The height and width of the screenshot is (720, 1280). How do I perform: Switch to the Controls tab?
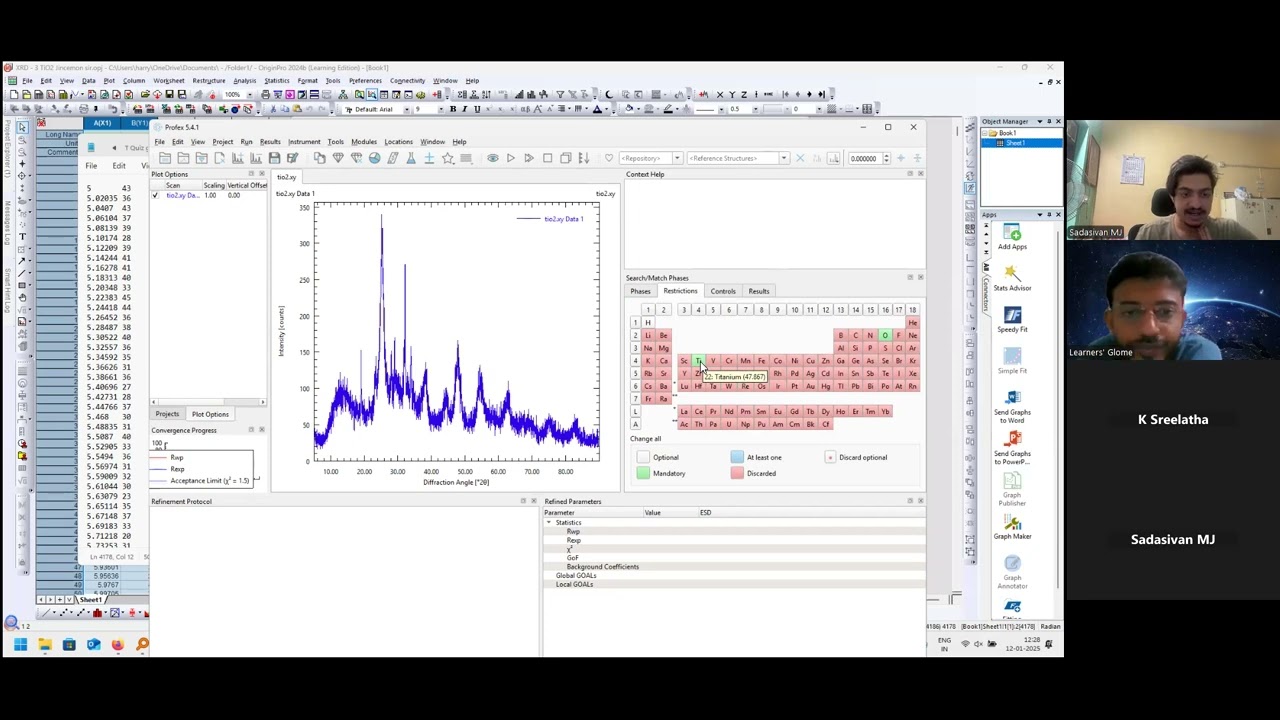point(723,291)
